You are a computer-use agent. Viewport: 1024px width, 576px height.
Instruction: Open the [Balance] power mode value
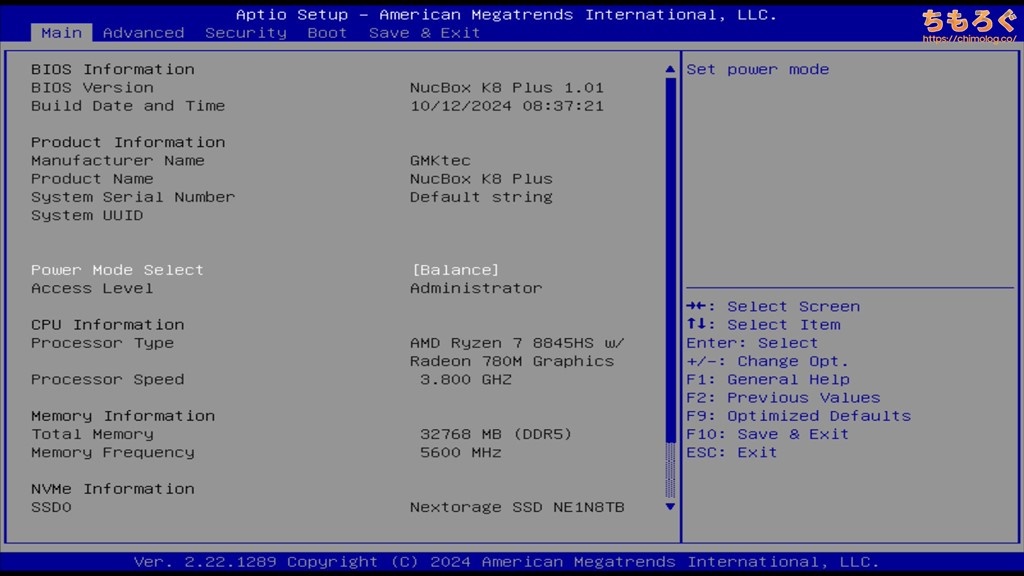455,270
